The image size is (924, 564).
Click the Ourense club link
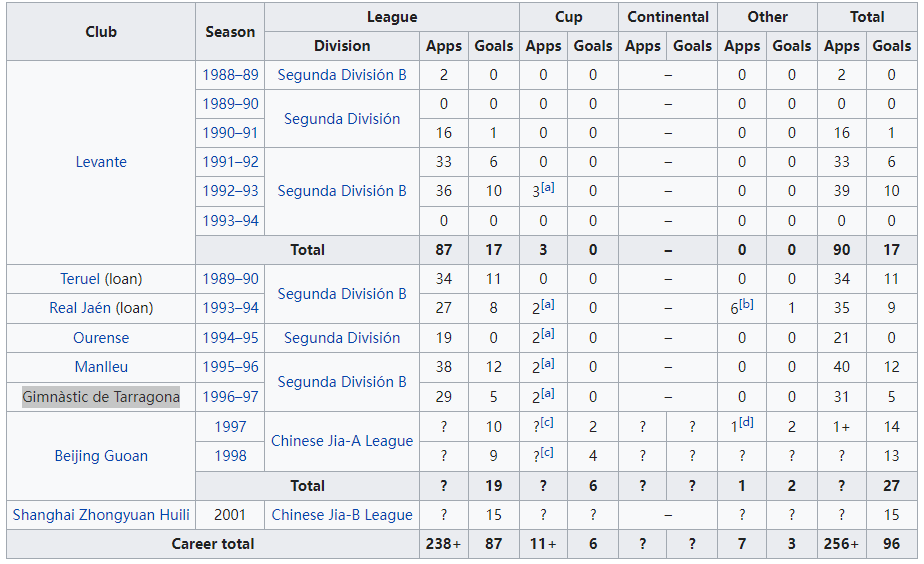pos(101,338)
